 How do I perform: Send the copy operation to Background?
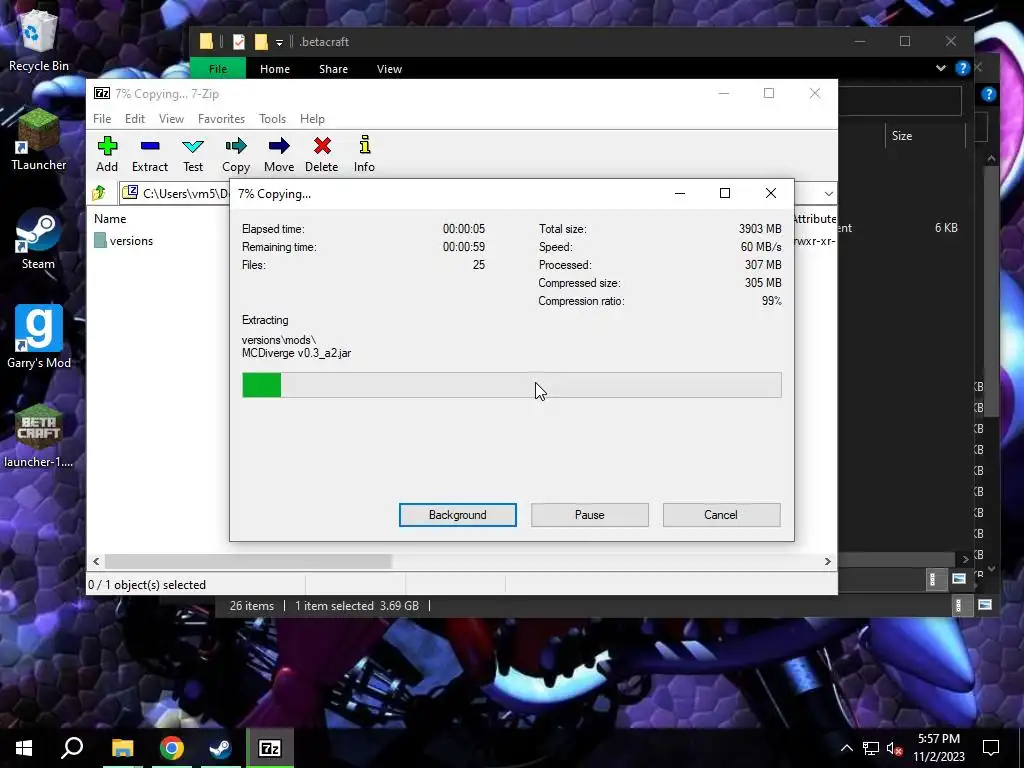pos(457,515)
